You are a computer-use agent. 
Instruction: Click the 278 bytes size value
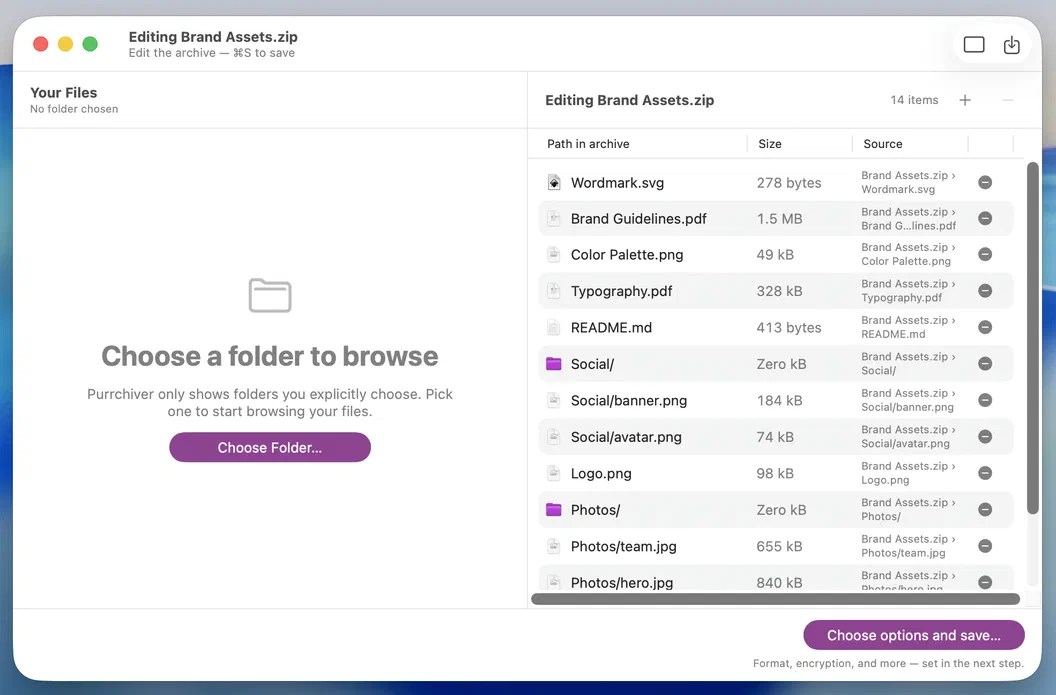click(789, 183)
